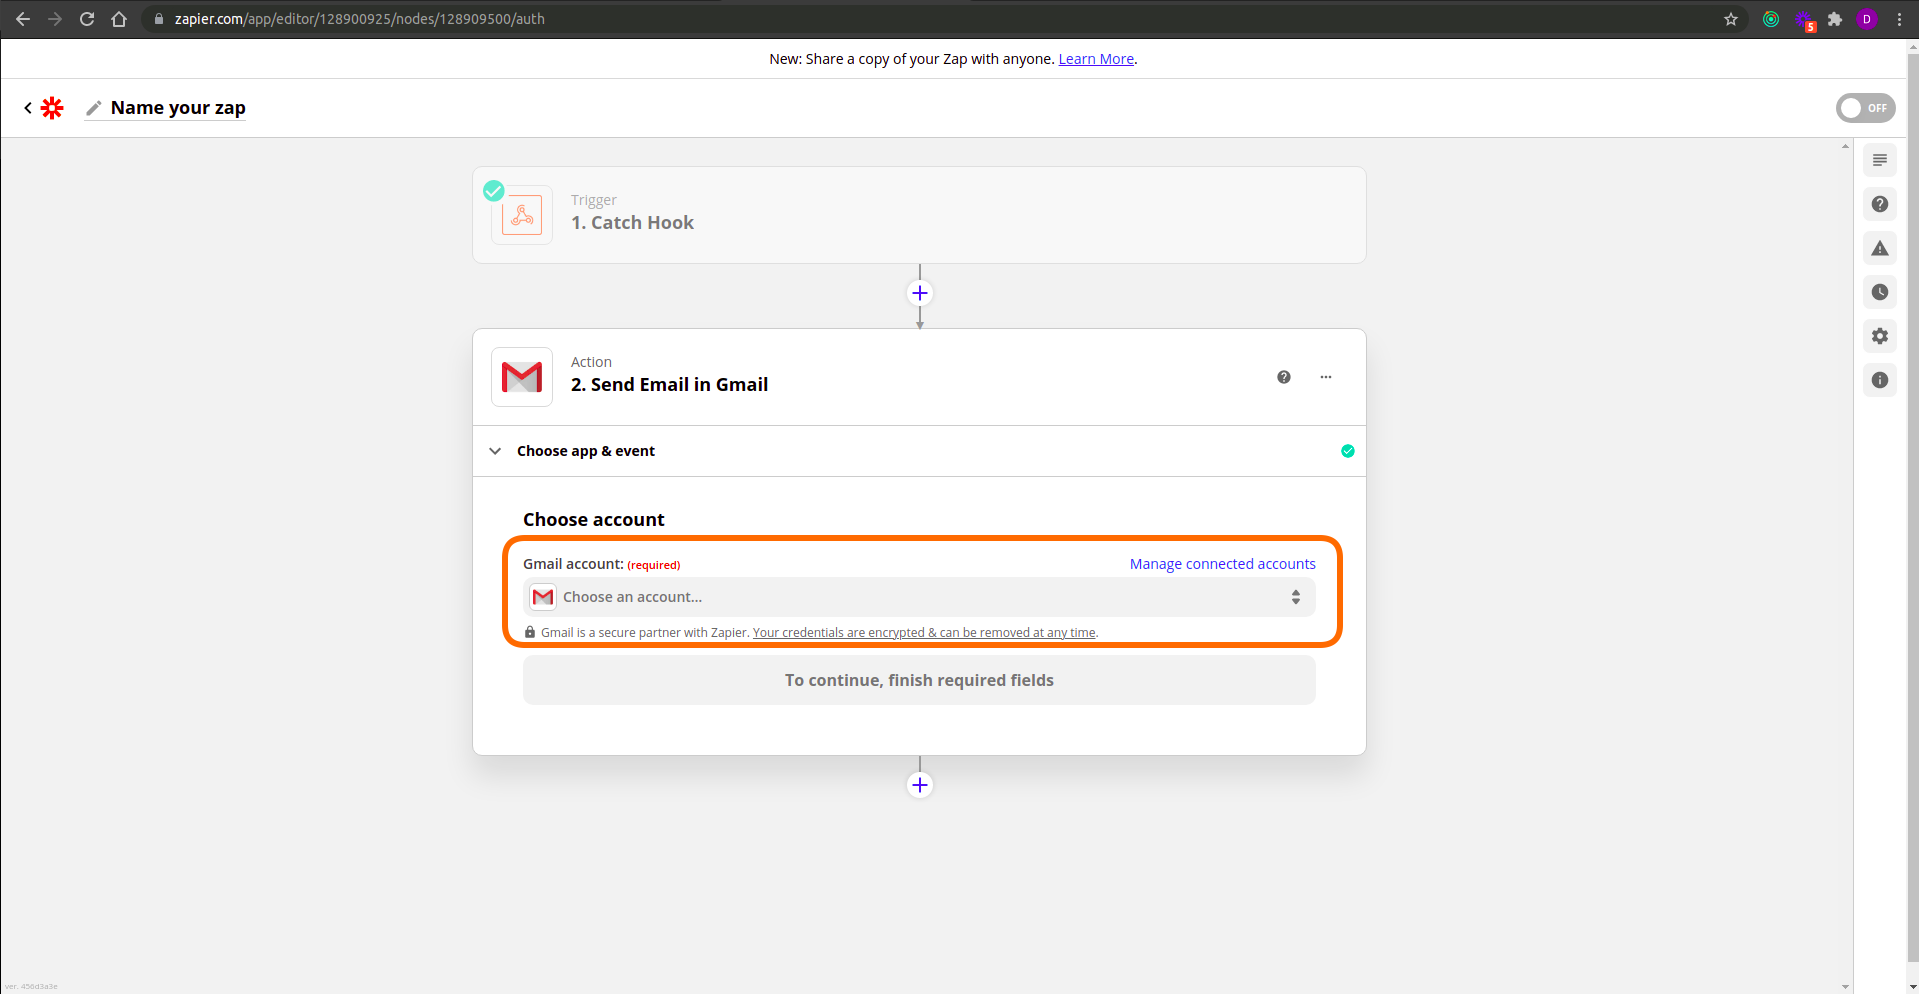
Task: Open the browser home page
Action: (x=119, y=19)
